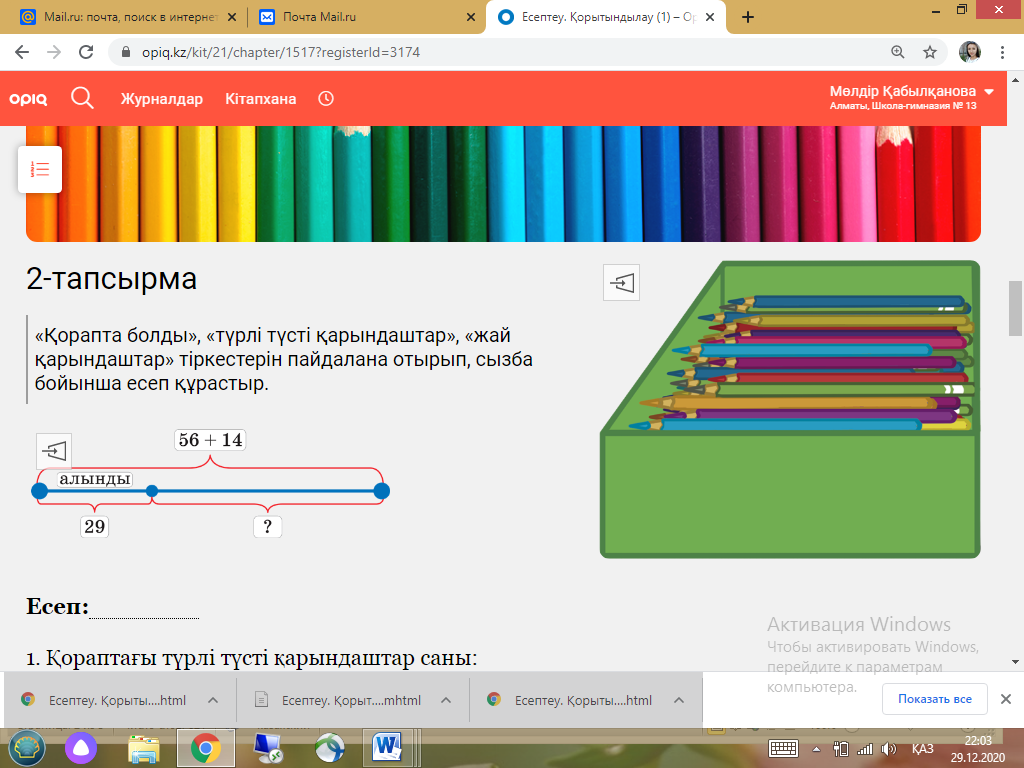The width and height of the screenshot is (1024, 768).
Task: Click the pencil box illustration
Action: [790, 409]
